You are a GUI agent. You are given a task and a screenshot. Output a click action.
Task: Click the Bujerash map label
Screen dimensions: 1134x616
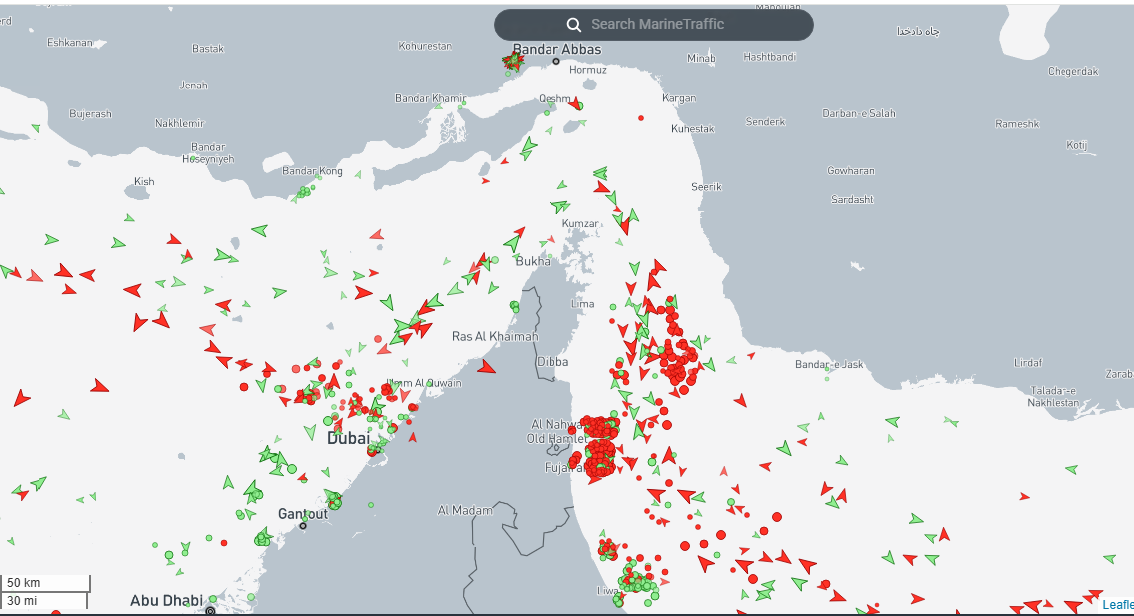pos(90,114)
